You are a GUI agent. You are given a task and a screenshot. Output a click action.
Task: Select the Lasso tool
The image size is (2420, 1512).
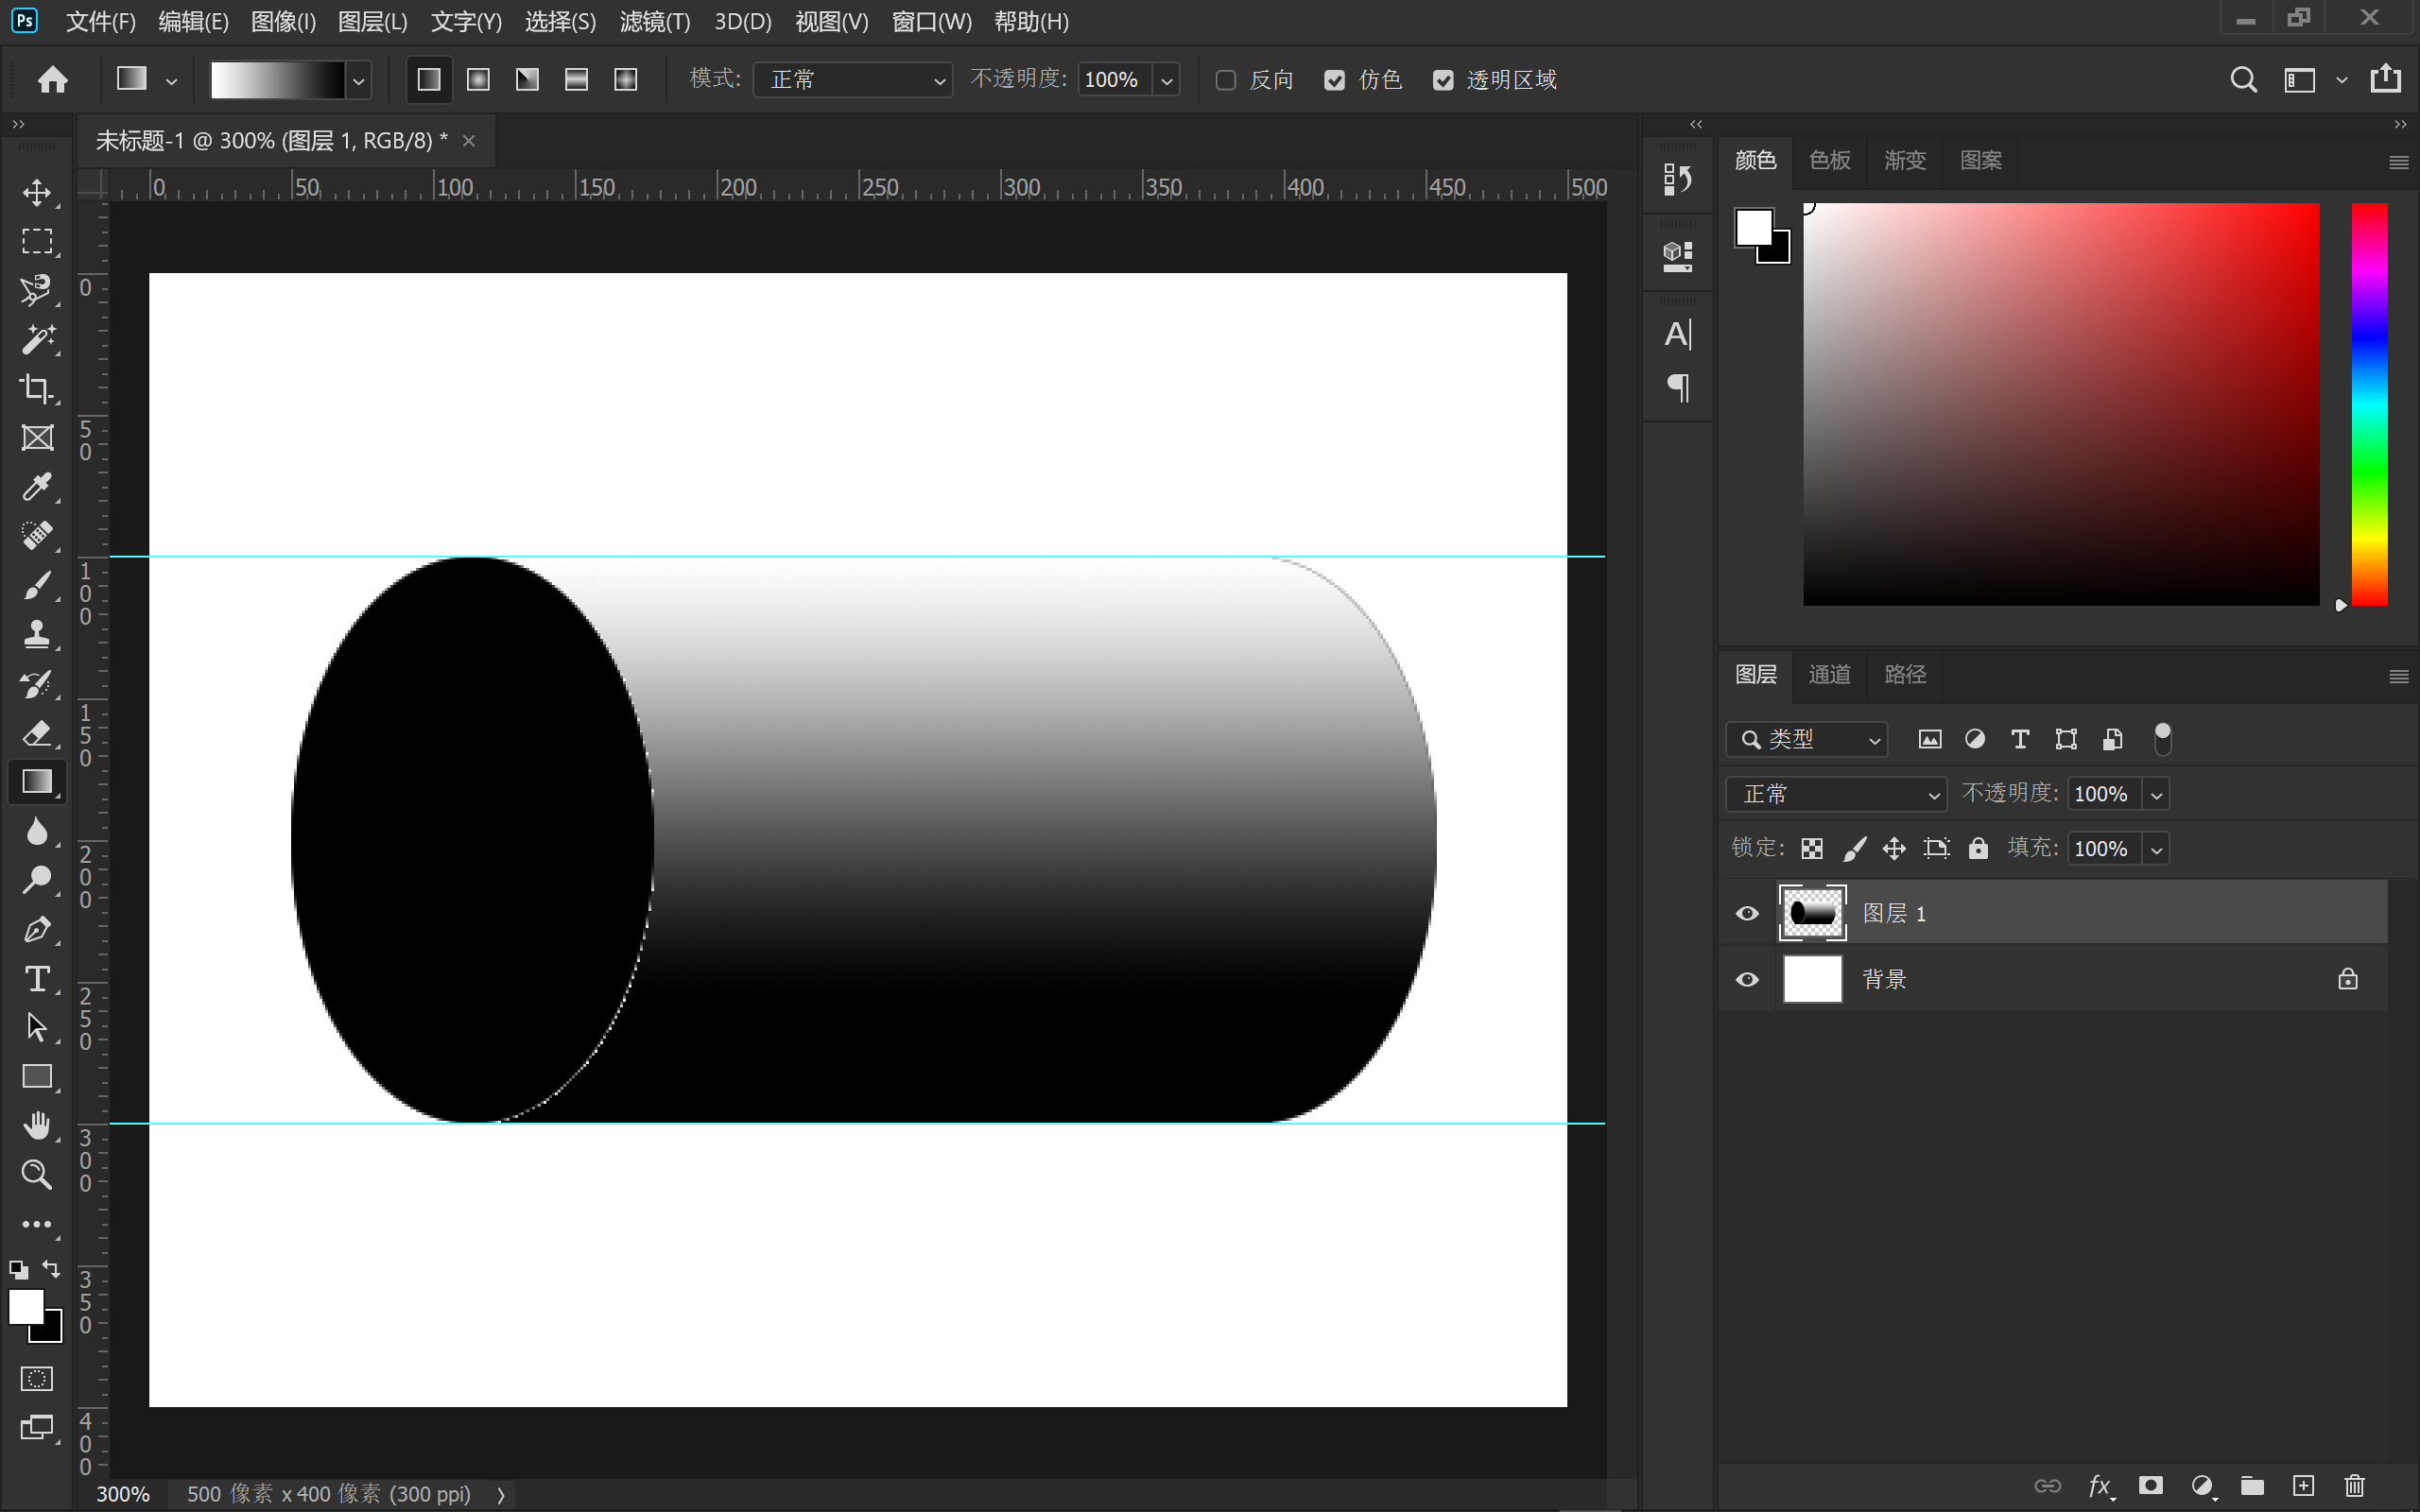point(37,290)
